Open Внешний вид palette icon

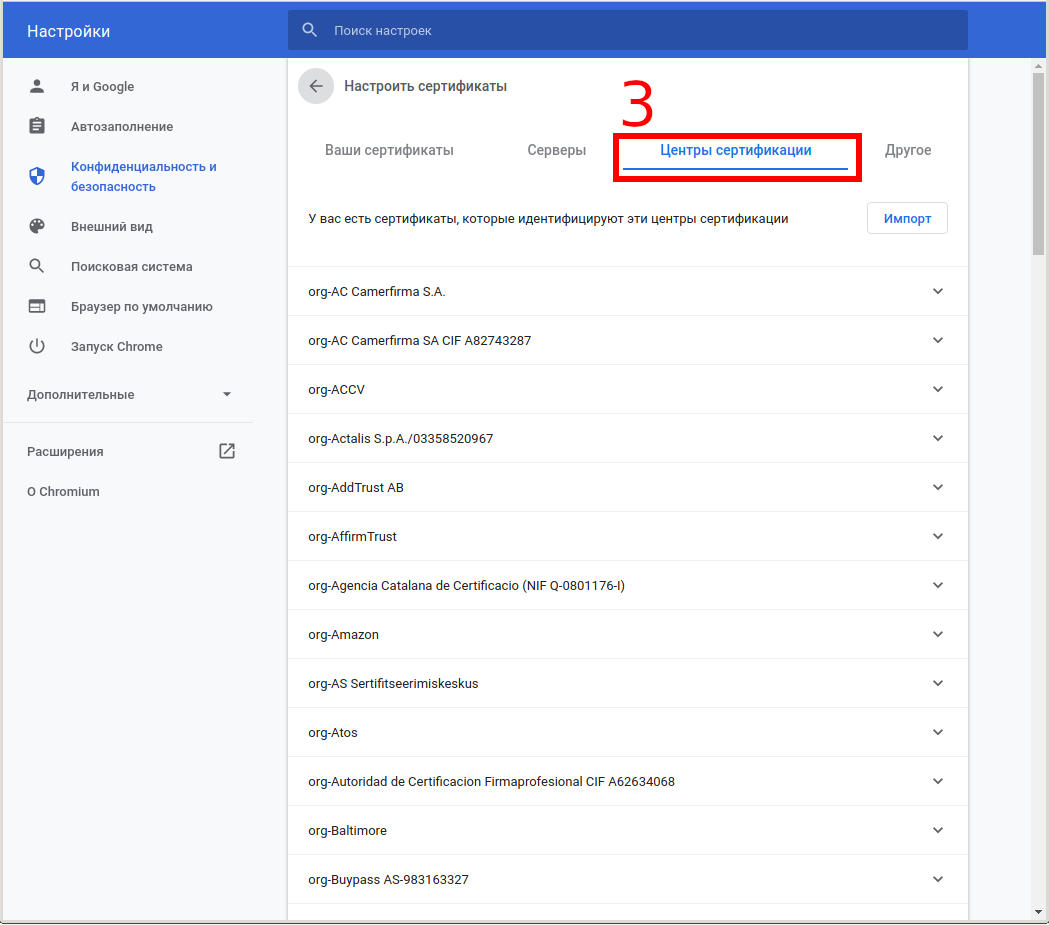point(37,226)
